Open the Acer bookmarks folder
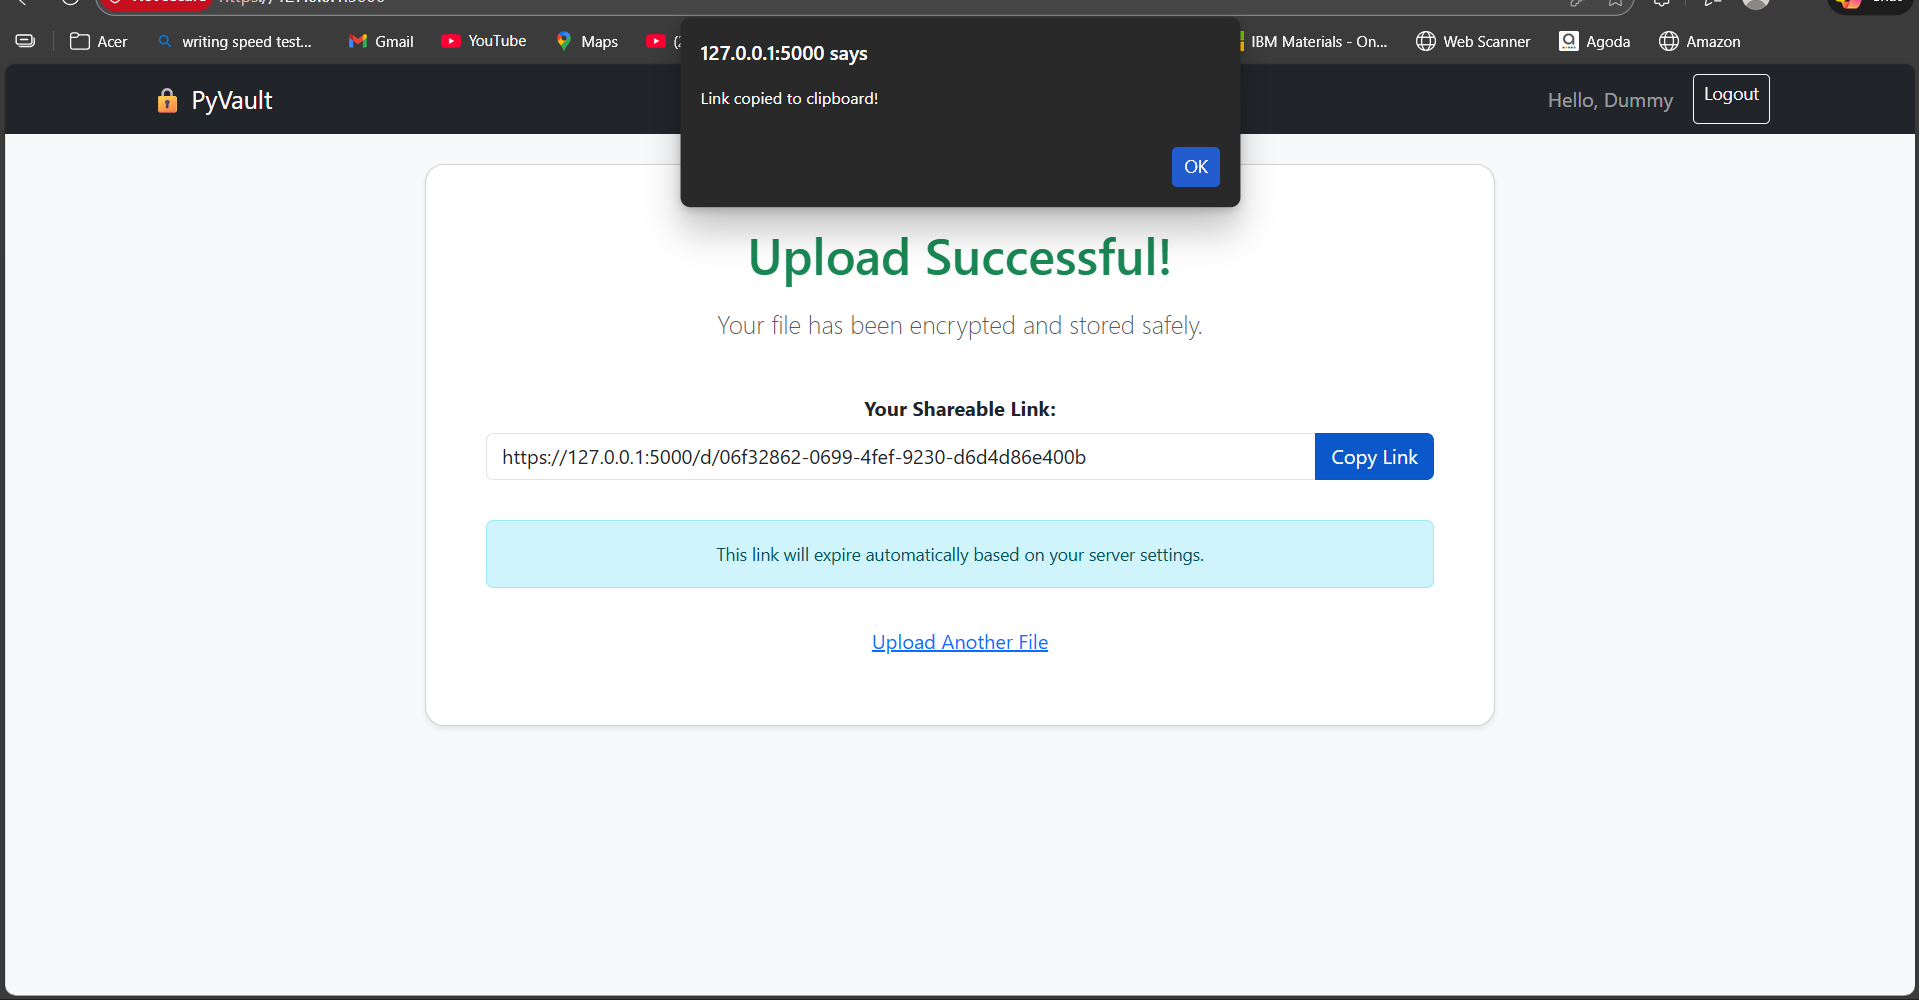This screenshot has height=1000, width=1919. click(x=97, y=41)
